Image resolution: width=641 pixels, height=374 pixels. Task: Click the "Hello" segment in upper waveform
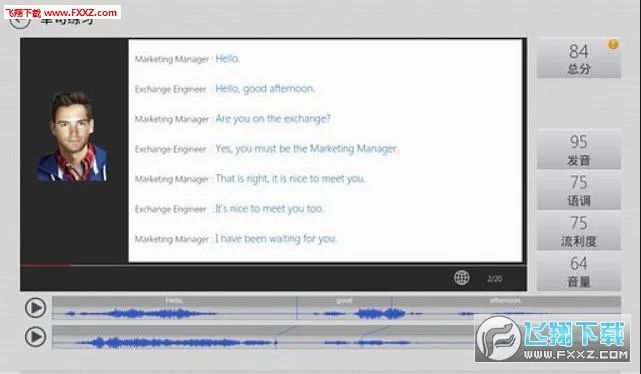coord(175,308)
